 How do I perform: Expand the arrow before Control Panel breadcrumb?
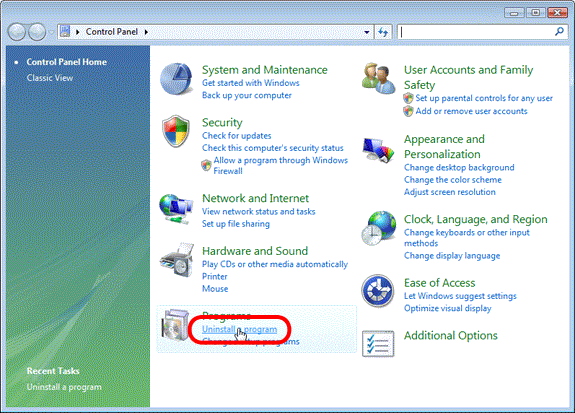click(x=78, y=32)
